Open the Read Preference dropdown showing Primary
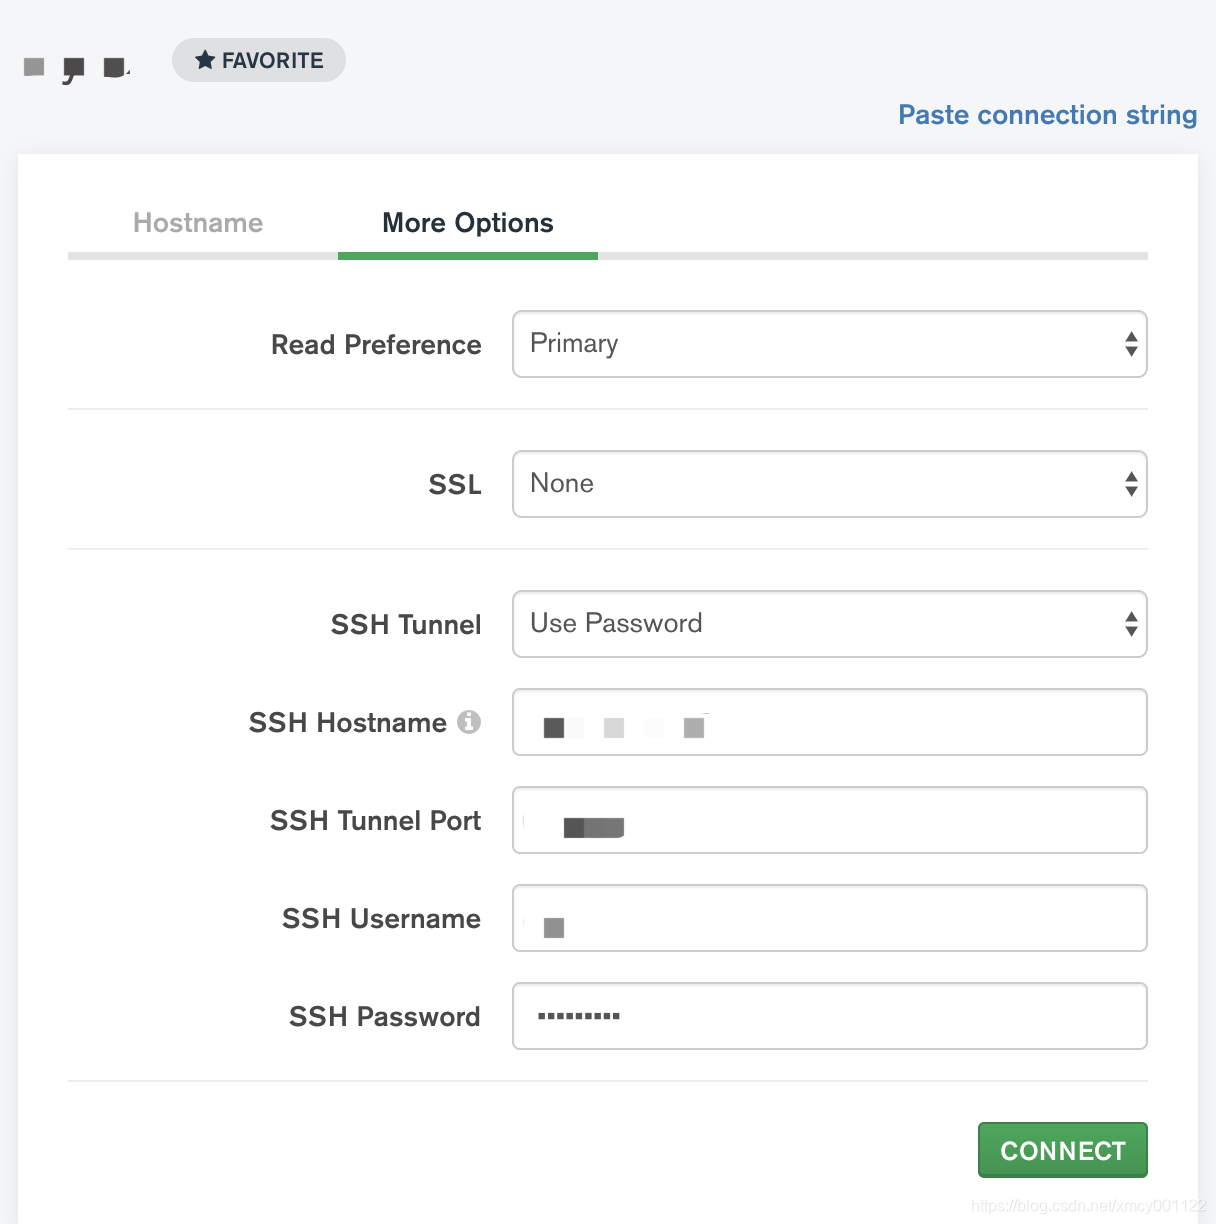Screen dimensions: 1216x1224 click(829, 344)
